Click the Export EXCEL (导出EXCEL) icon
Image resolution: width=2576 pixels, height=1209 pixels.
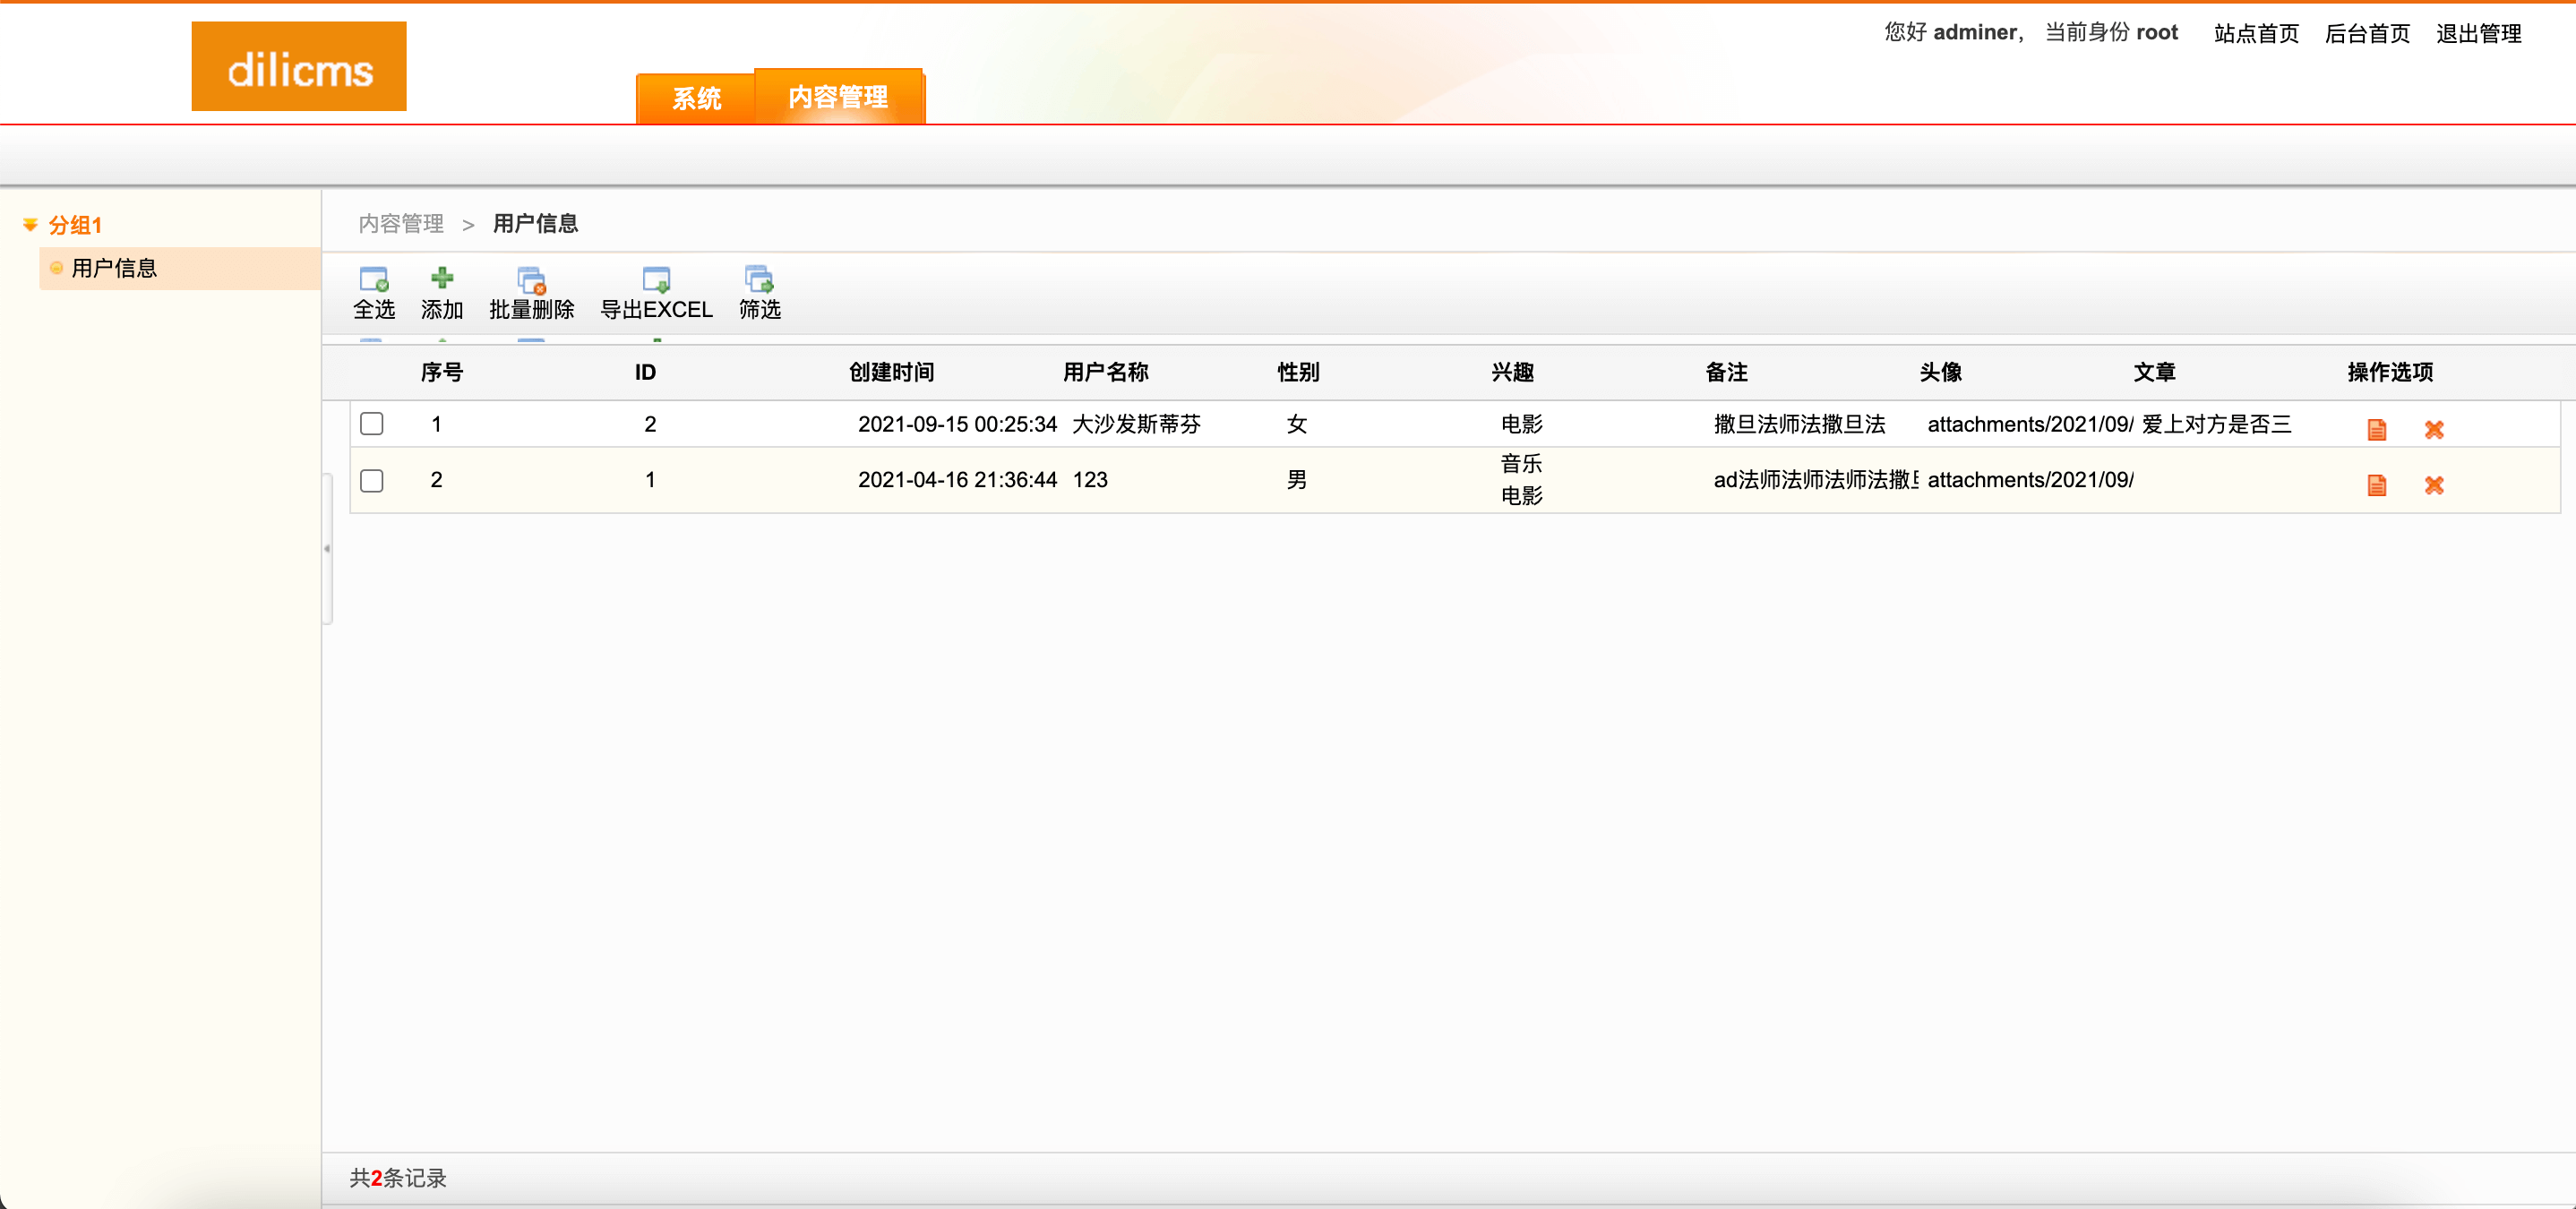[656, 279]
